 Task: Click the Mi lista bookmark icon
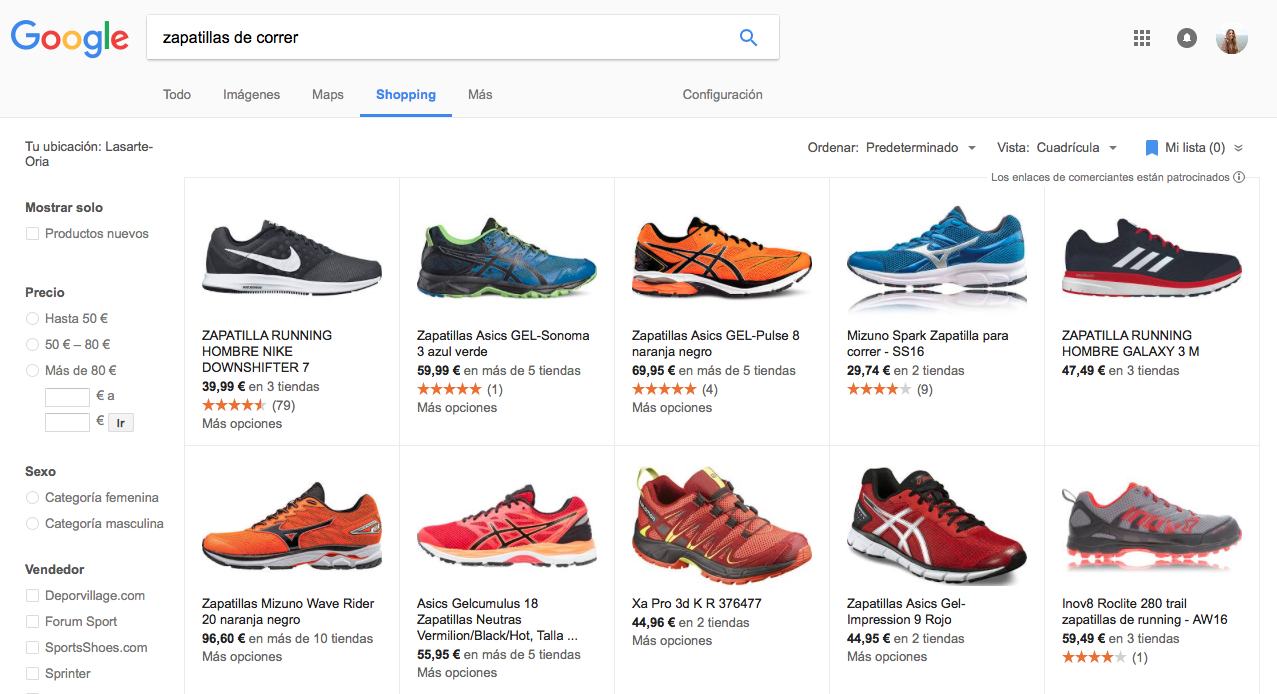(1151, 148)
